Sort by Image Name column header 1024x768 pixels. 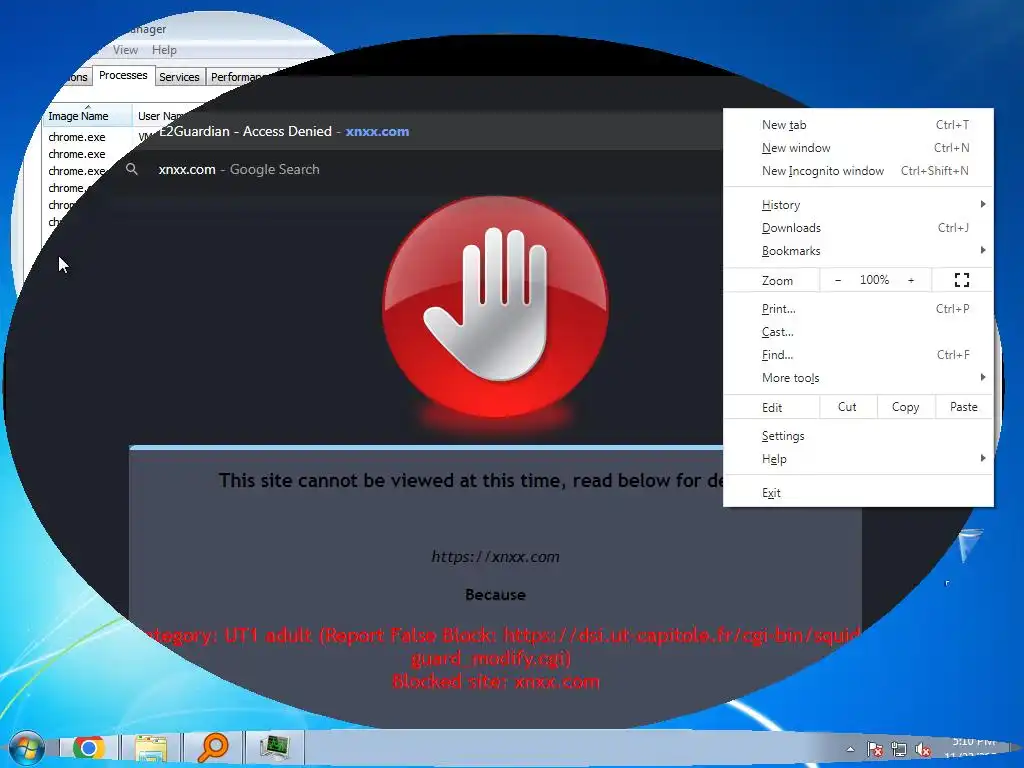pos(88,116)
